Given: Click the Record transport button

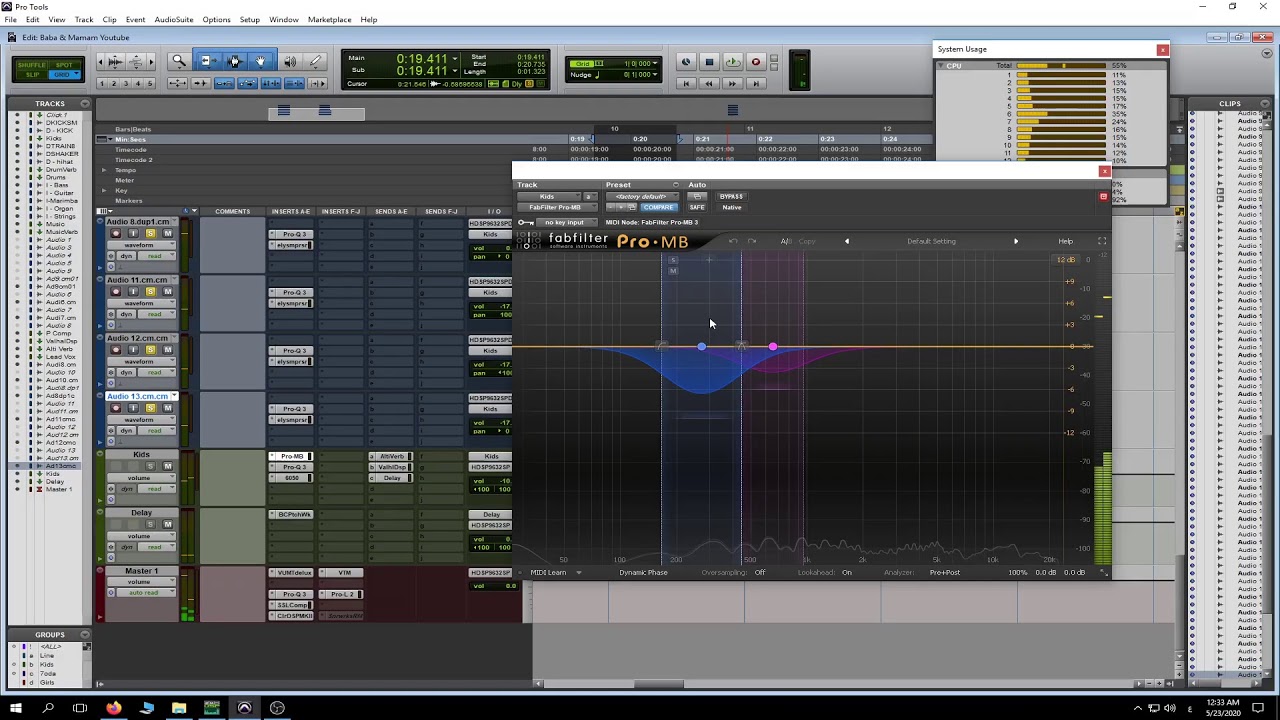Looking at the screenshot, I should 756,62.
